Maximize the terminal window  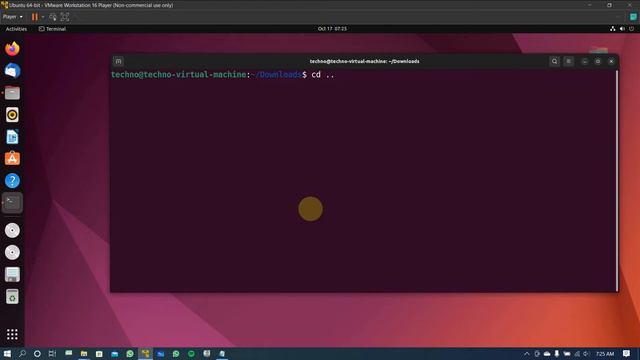click(598, 61)
